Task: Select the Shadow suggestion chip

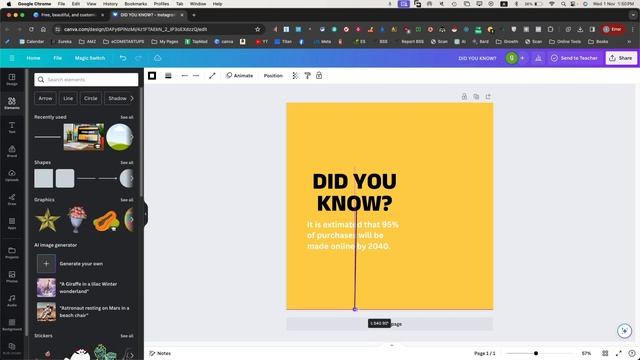Action: pyautogui.click(x=117, y=98)
